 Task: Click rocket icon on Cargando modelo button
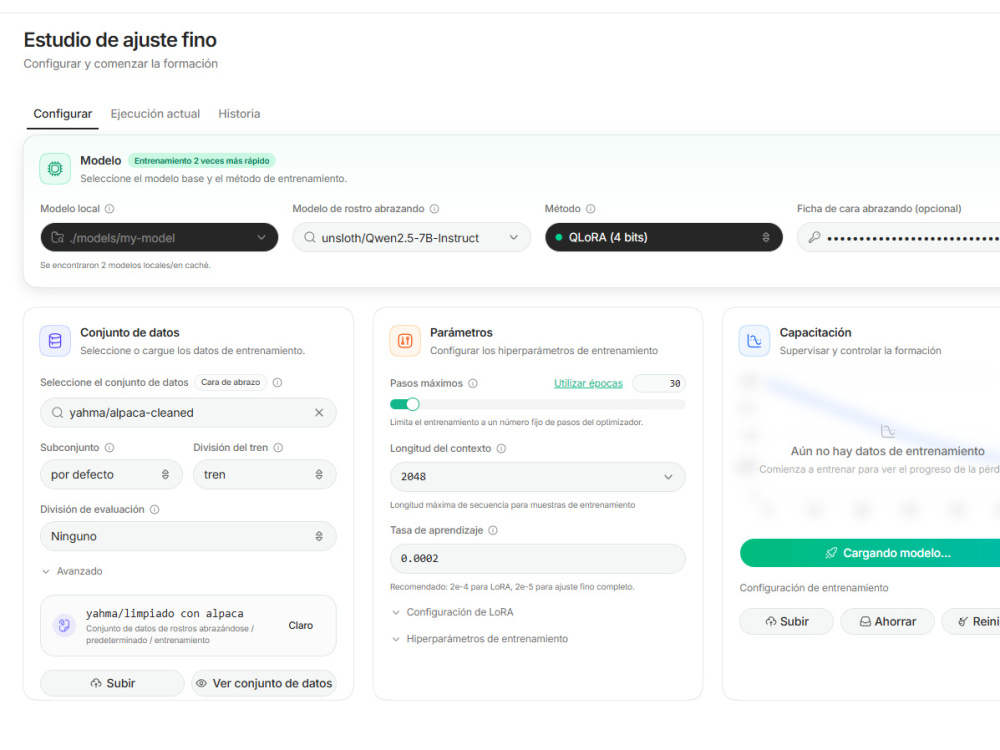[x=831, y=553]
